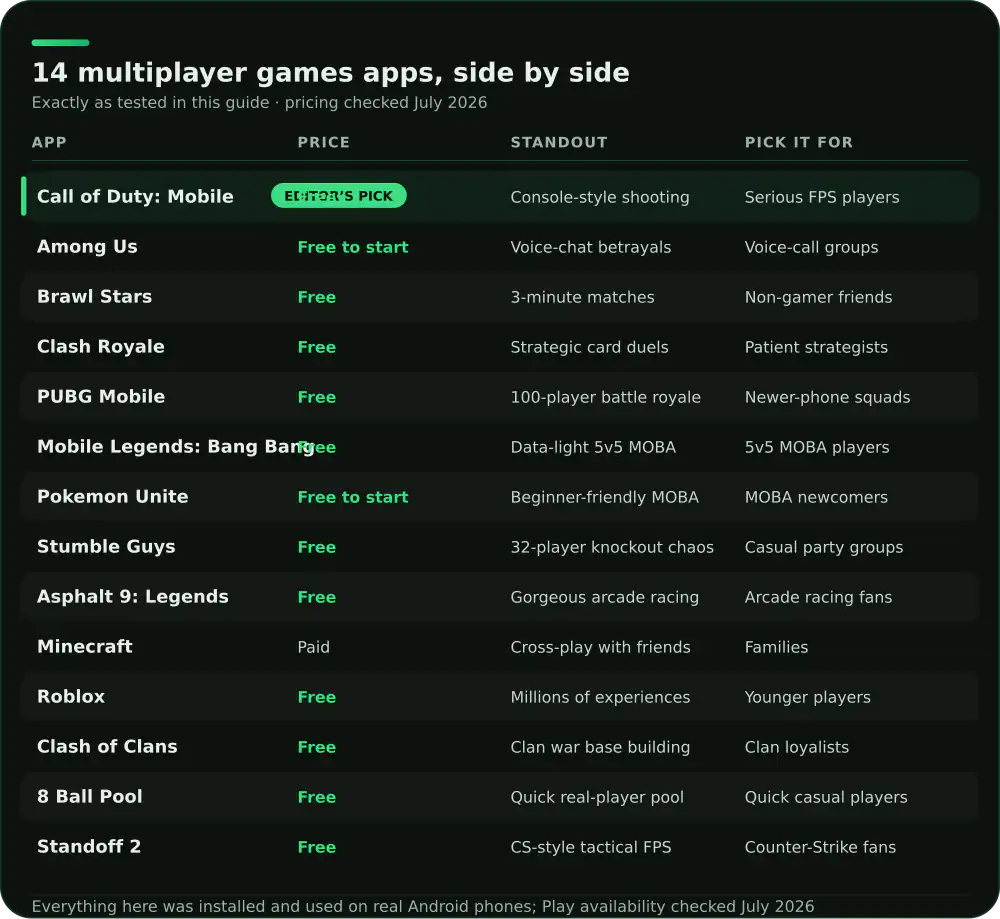Screen dimensions: 1000x919
Task: Click 'Voice-call groups' cell
Action: 811,247
